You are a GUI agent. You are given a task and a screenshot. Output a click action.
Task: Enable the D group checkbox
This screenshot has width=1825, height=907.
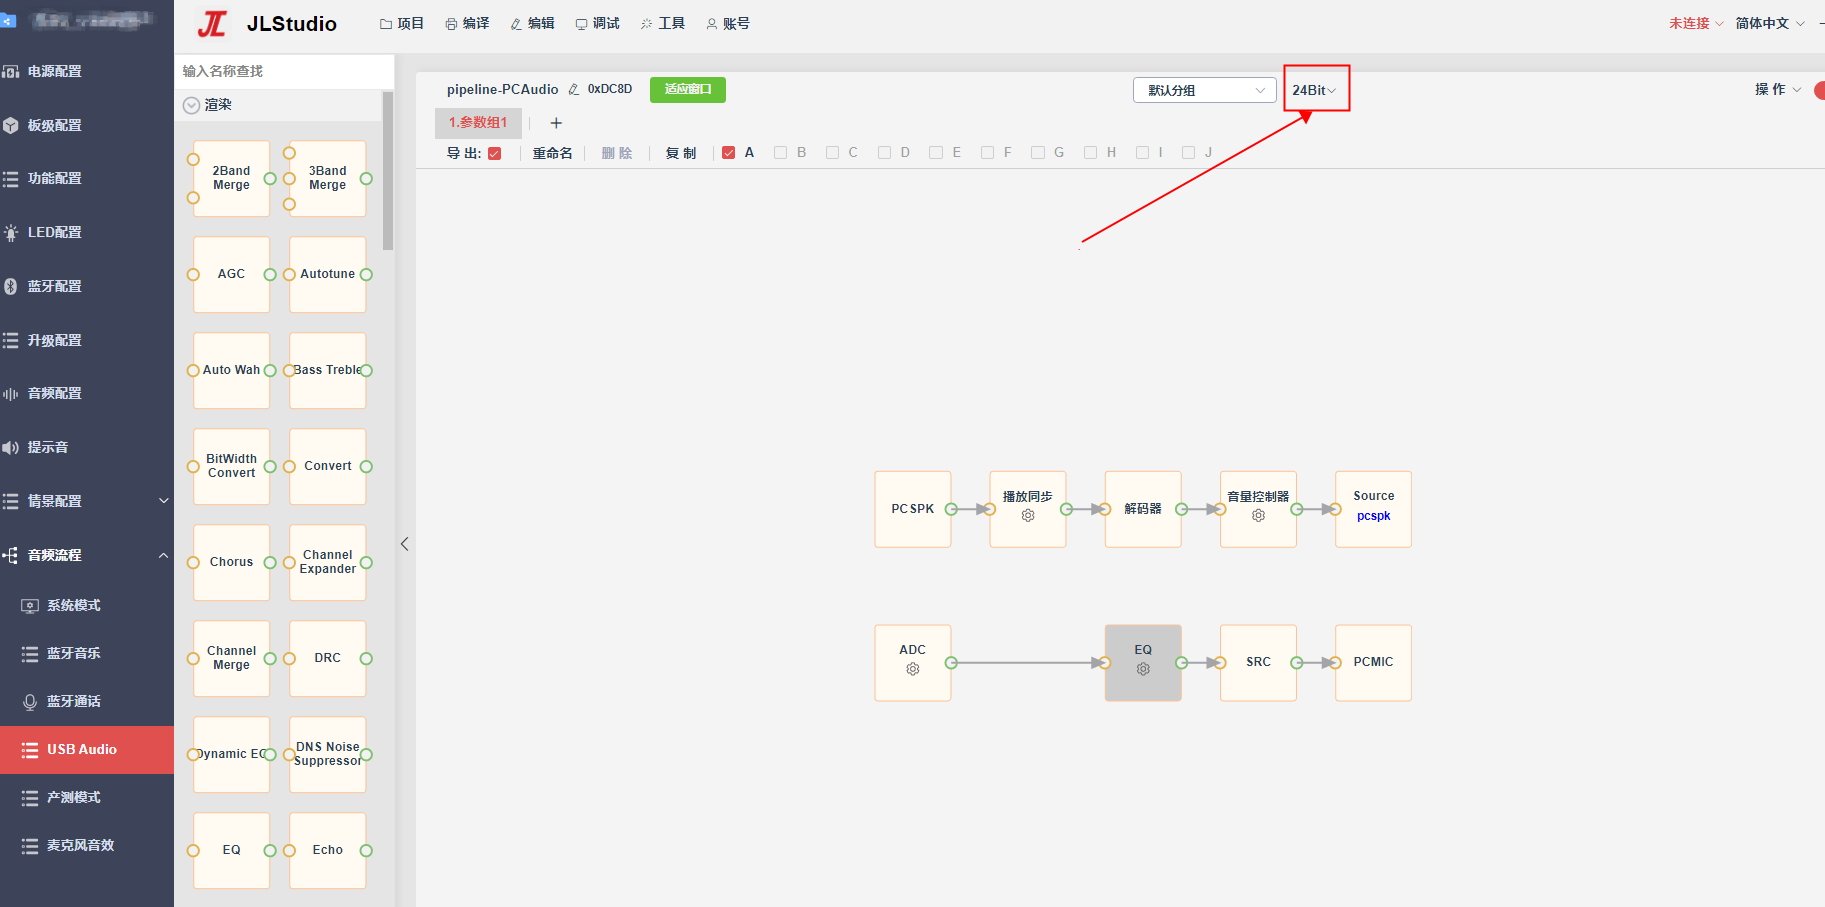(x=884, y=153)
